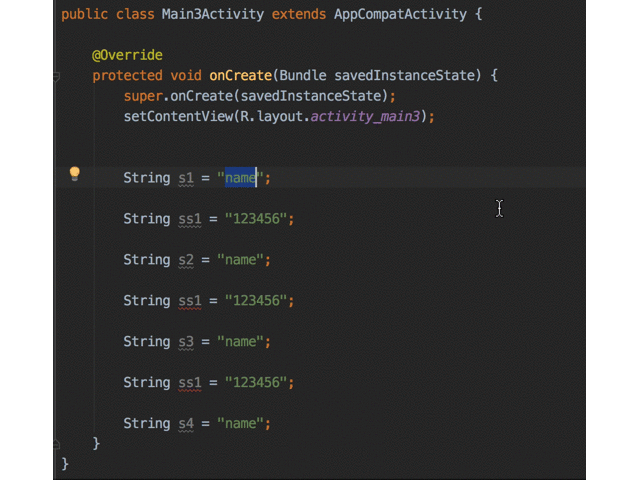Click the class name Main3Activity
Image resolution: width=640 pixels, height=480 pixels.
[x=213, y=14]
